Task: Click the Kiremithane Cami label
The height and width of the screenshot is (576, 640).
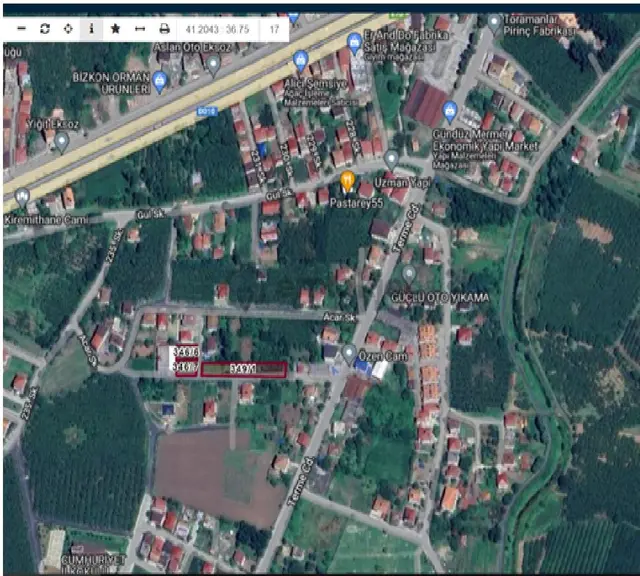Action: click(x=46, y=220)
